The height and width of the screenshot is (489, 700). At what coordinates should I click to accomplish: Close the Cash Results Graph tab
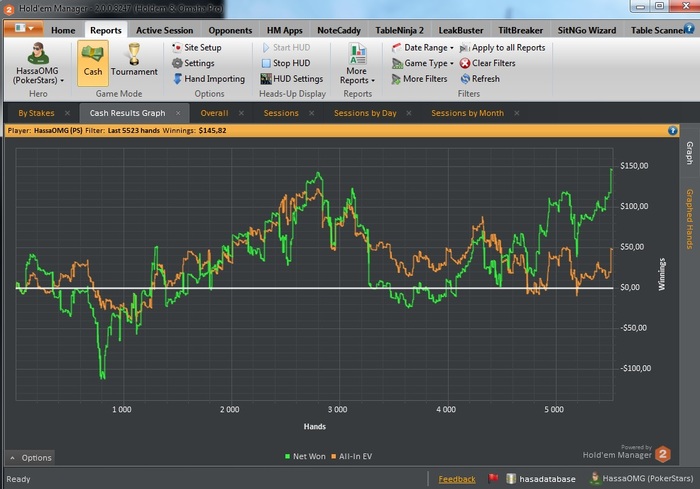coord(178,113)
